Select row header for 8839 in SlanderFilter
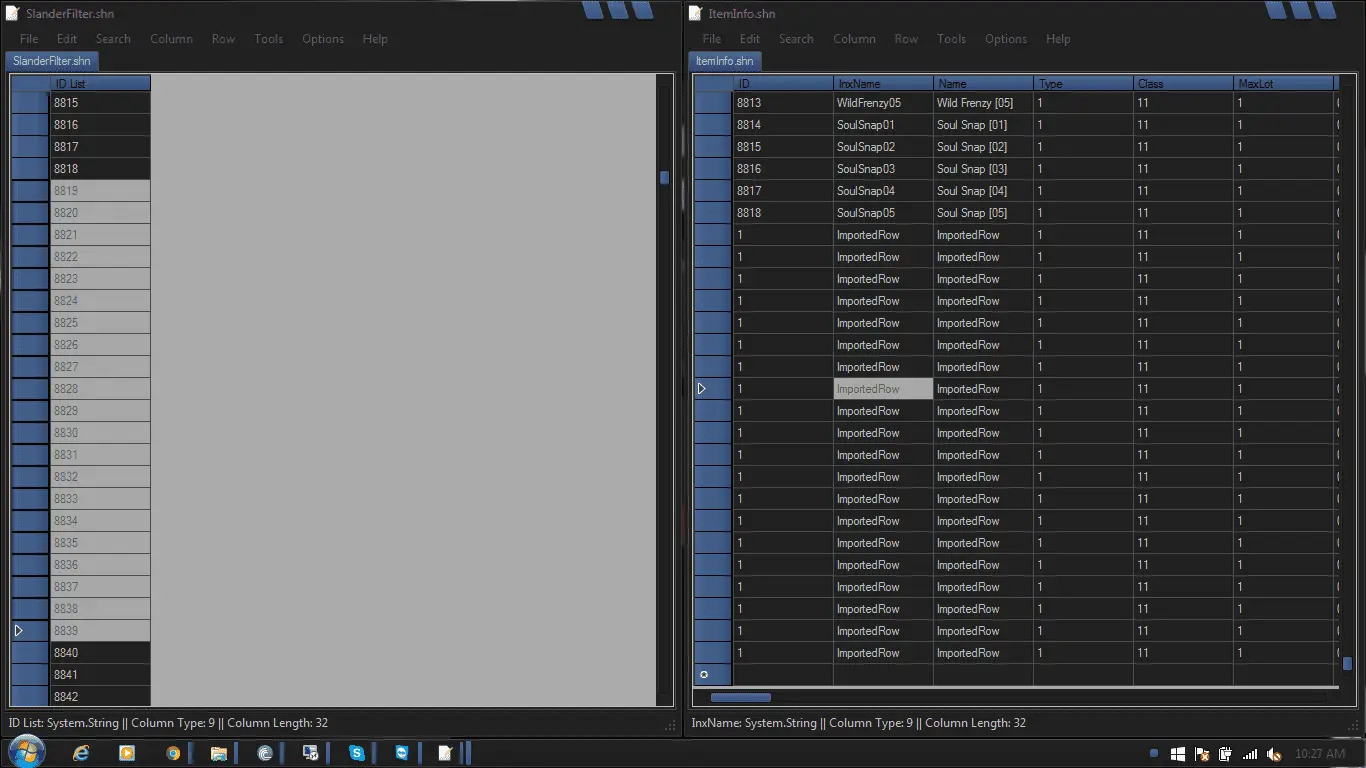Viewport: 1366px width, 768px height. [x=30, y=631]
